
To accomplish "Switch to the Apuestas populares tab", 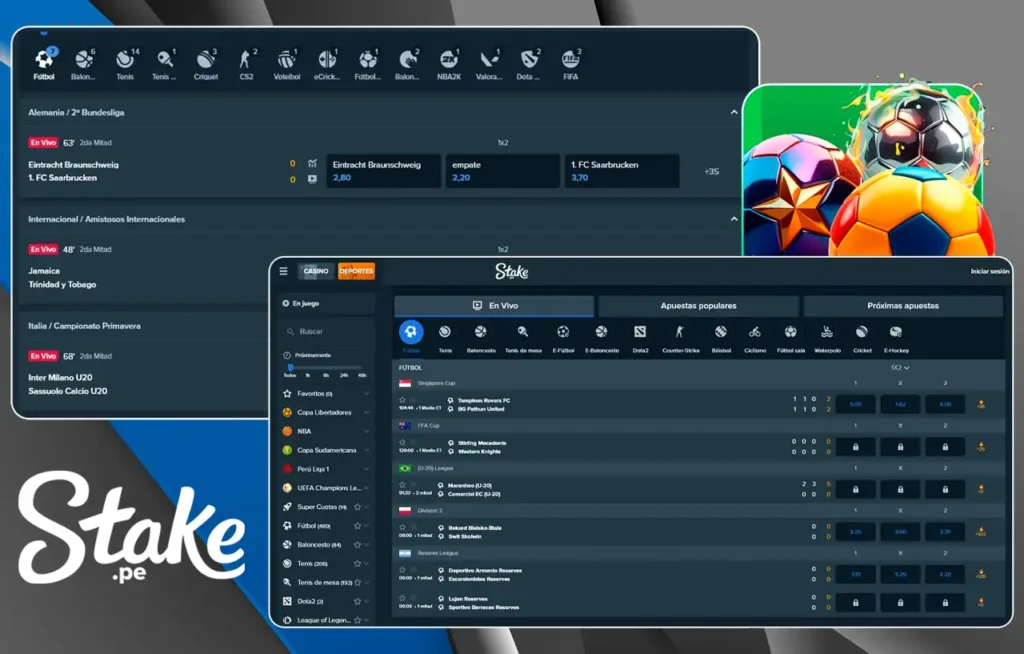I will 698,306.
